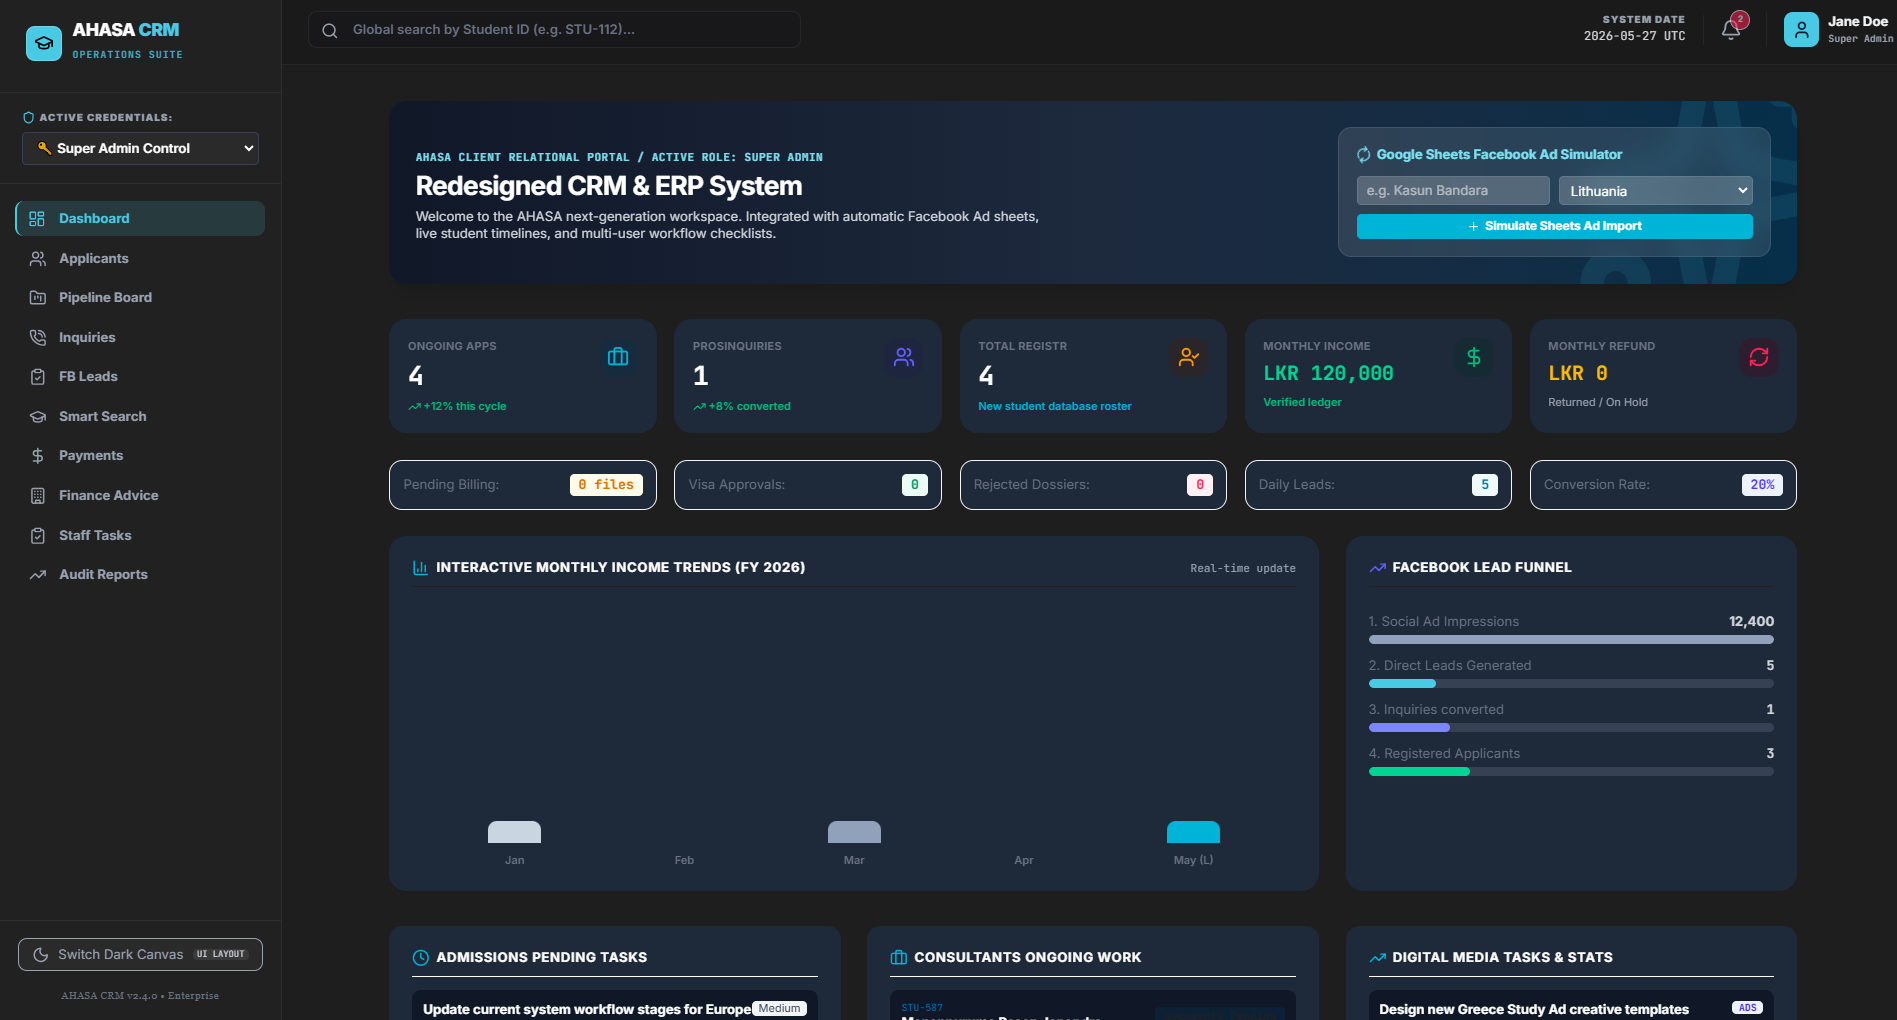Click the users icon in Prosinquiries card
The height and width of the screenshot is (1020, 1897).
904,357
